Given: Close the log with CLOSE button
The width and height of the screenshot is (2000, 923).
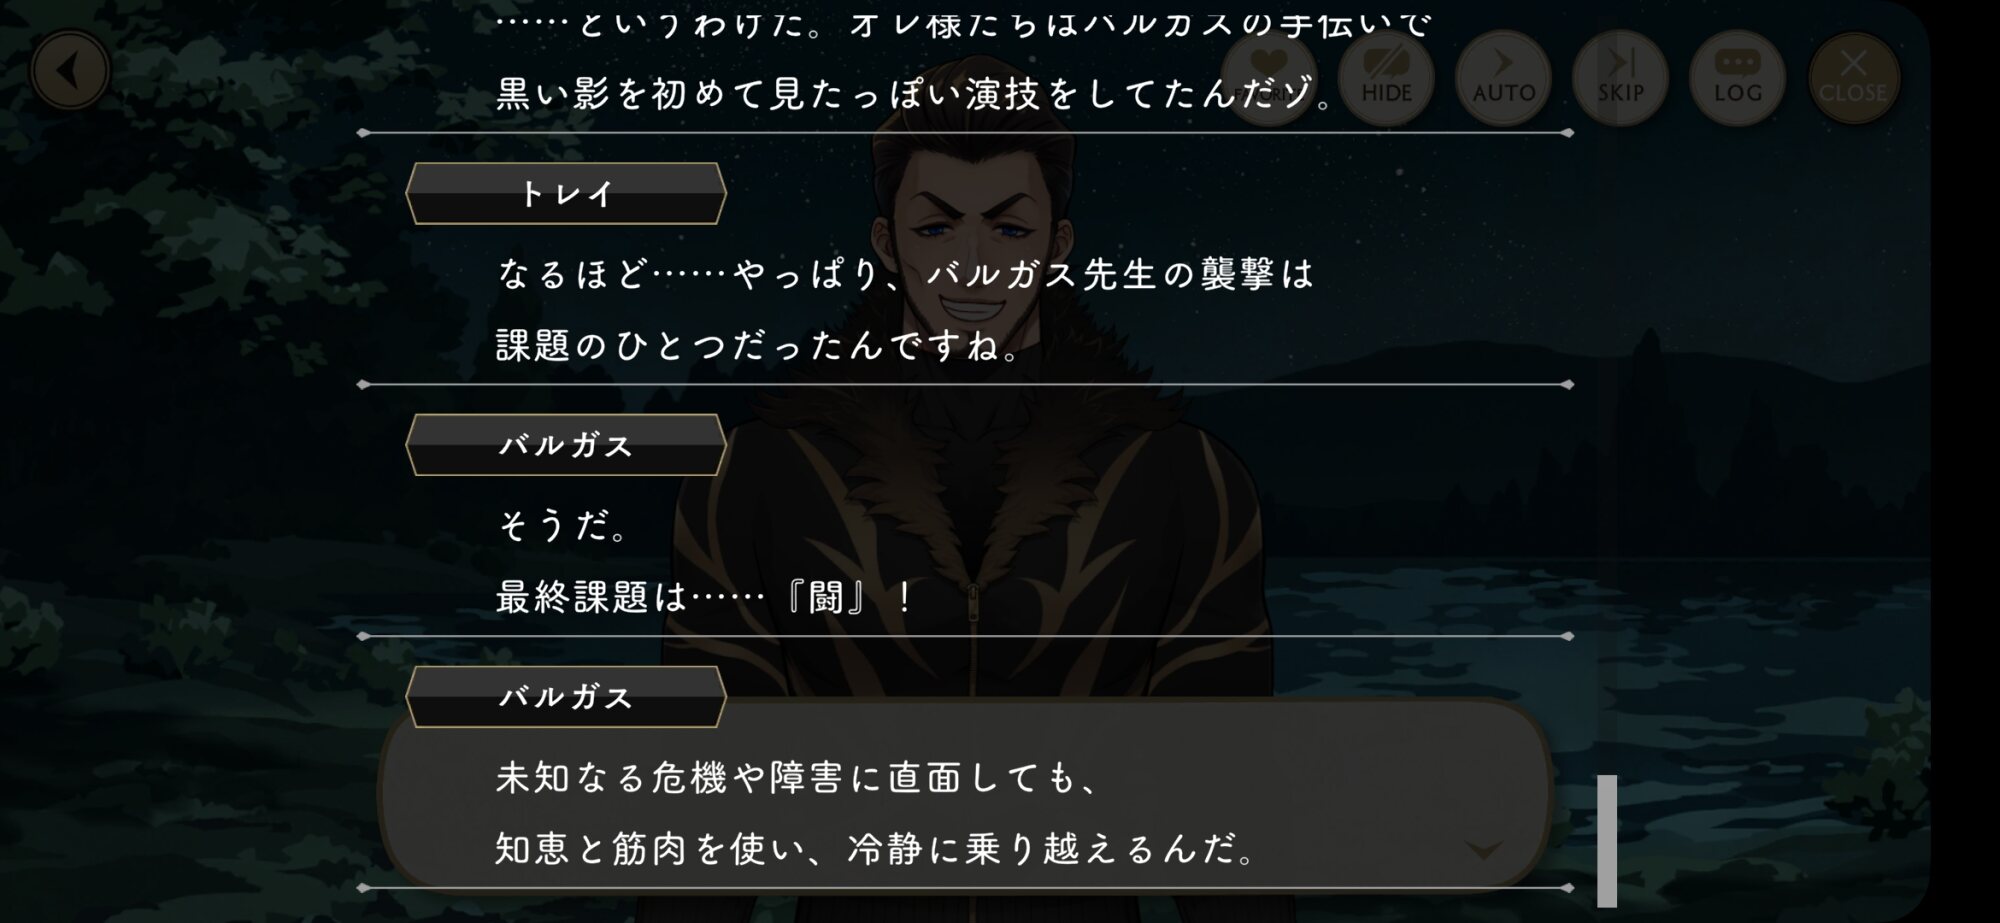Looking at the screenshot, I should (1853, 78).
